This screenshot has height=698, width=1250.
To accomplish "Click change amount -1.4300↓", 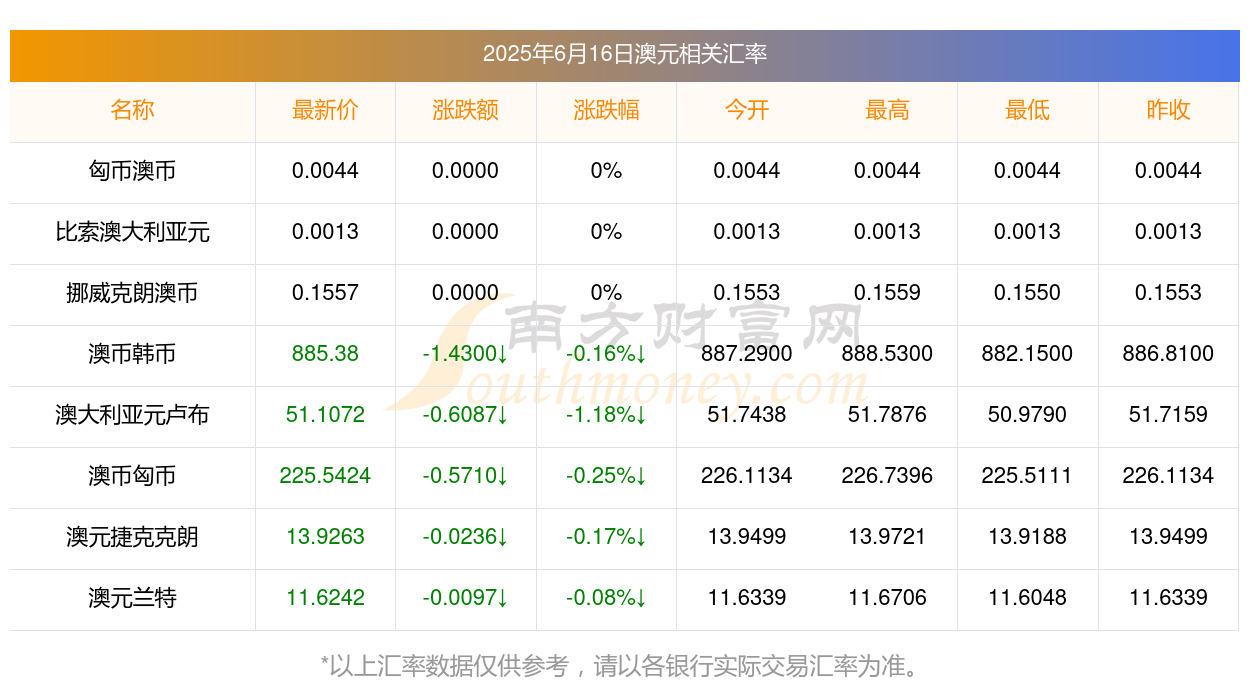I will [465, 354].
